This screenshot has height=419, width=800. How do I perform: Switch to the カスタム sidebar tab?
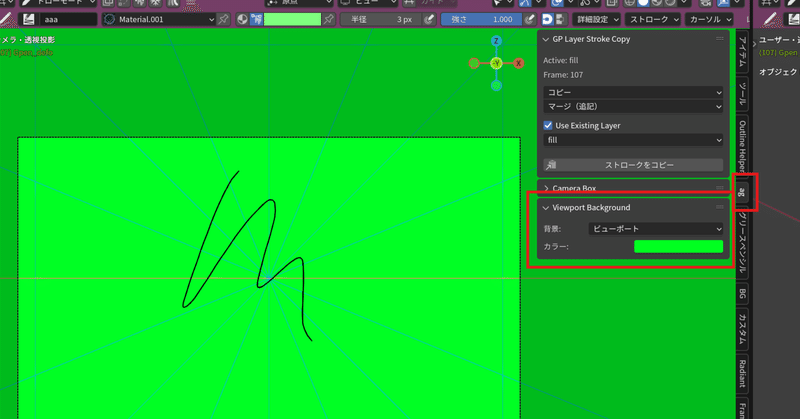tap(742, 329)
